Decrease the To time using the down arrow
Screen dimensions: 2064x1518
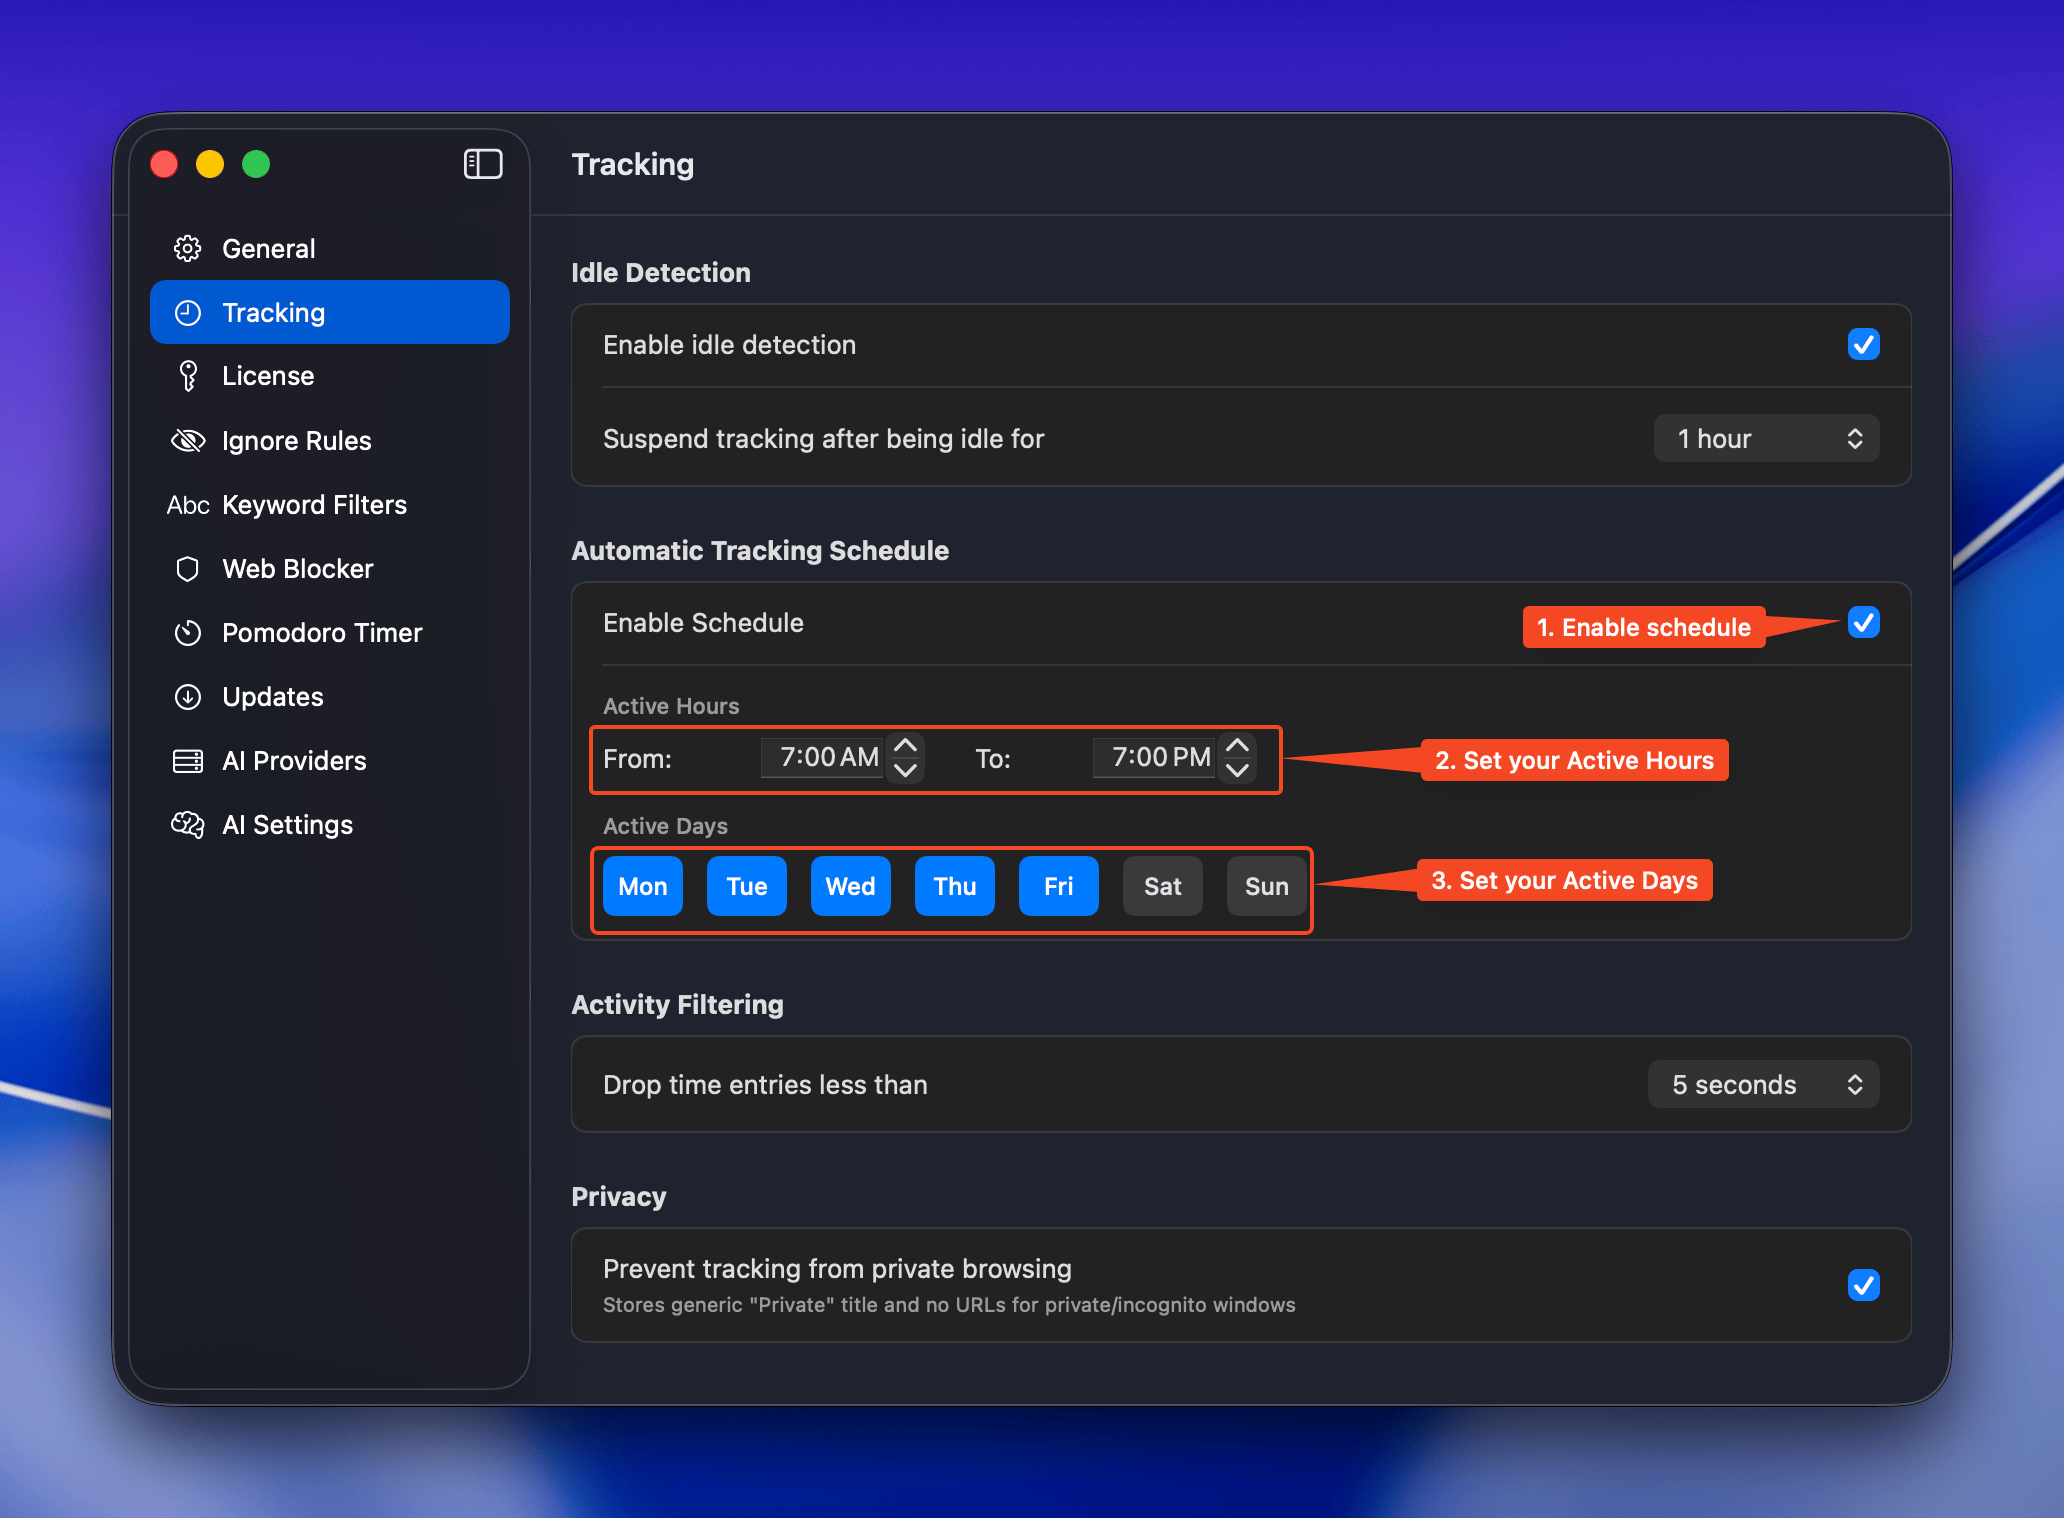pos(1237,770)
